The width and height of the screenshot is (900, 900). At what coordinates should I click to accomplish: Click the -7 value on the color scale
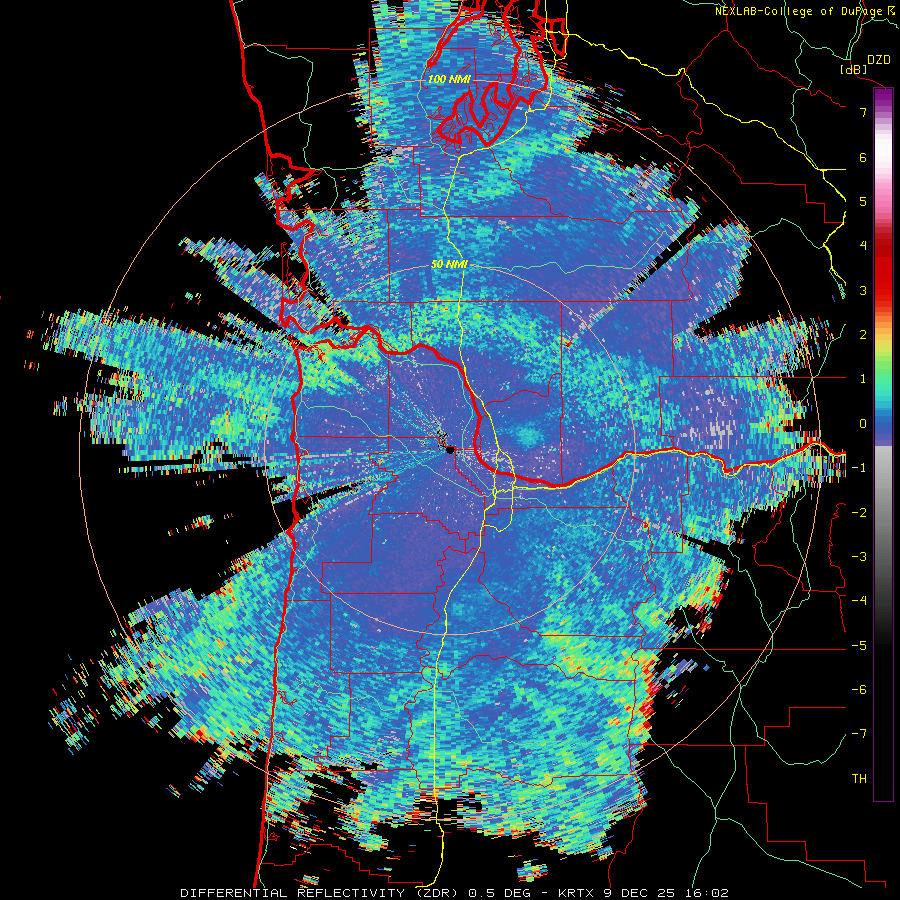[859, 734]
